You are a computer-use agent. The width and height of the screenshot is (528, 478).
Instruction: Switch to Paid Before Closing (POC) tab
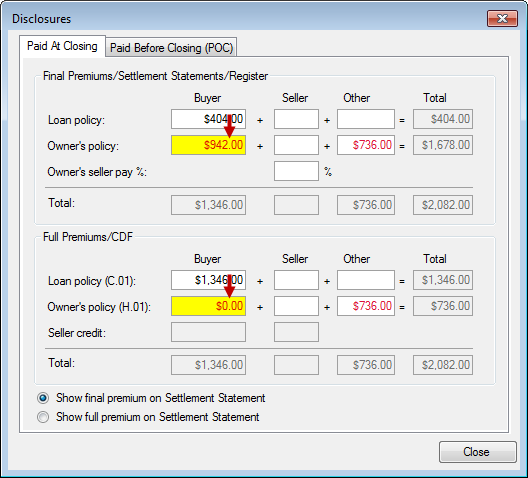click(x=171, y=47)
